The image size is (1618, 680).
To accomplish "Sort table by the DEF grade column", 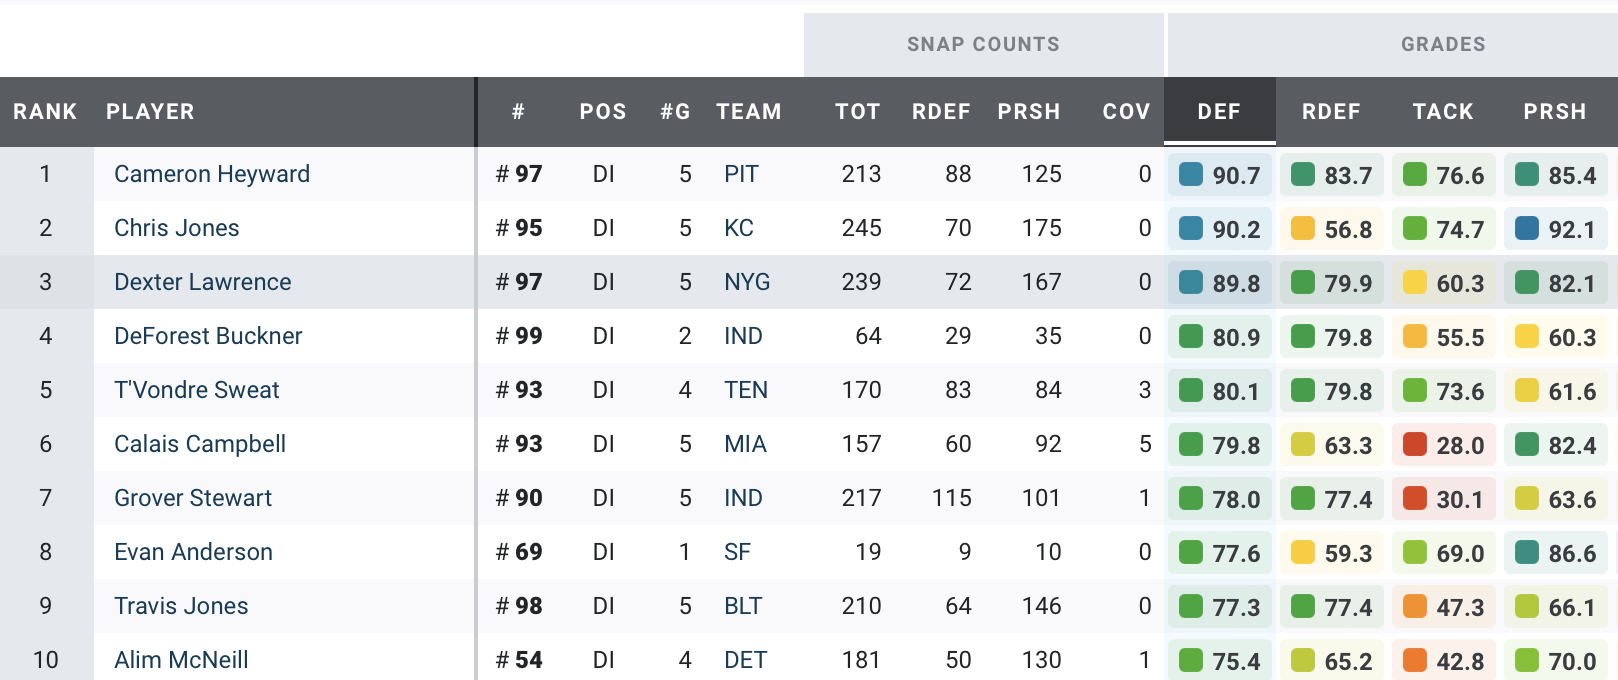I will (x=1219, y=112).
